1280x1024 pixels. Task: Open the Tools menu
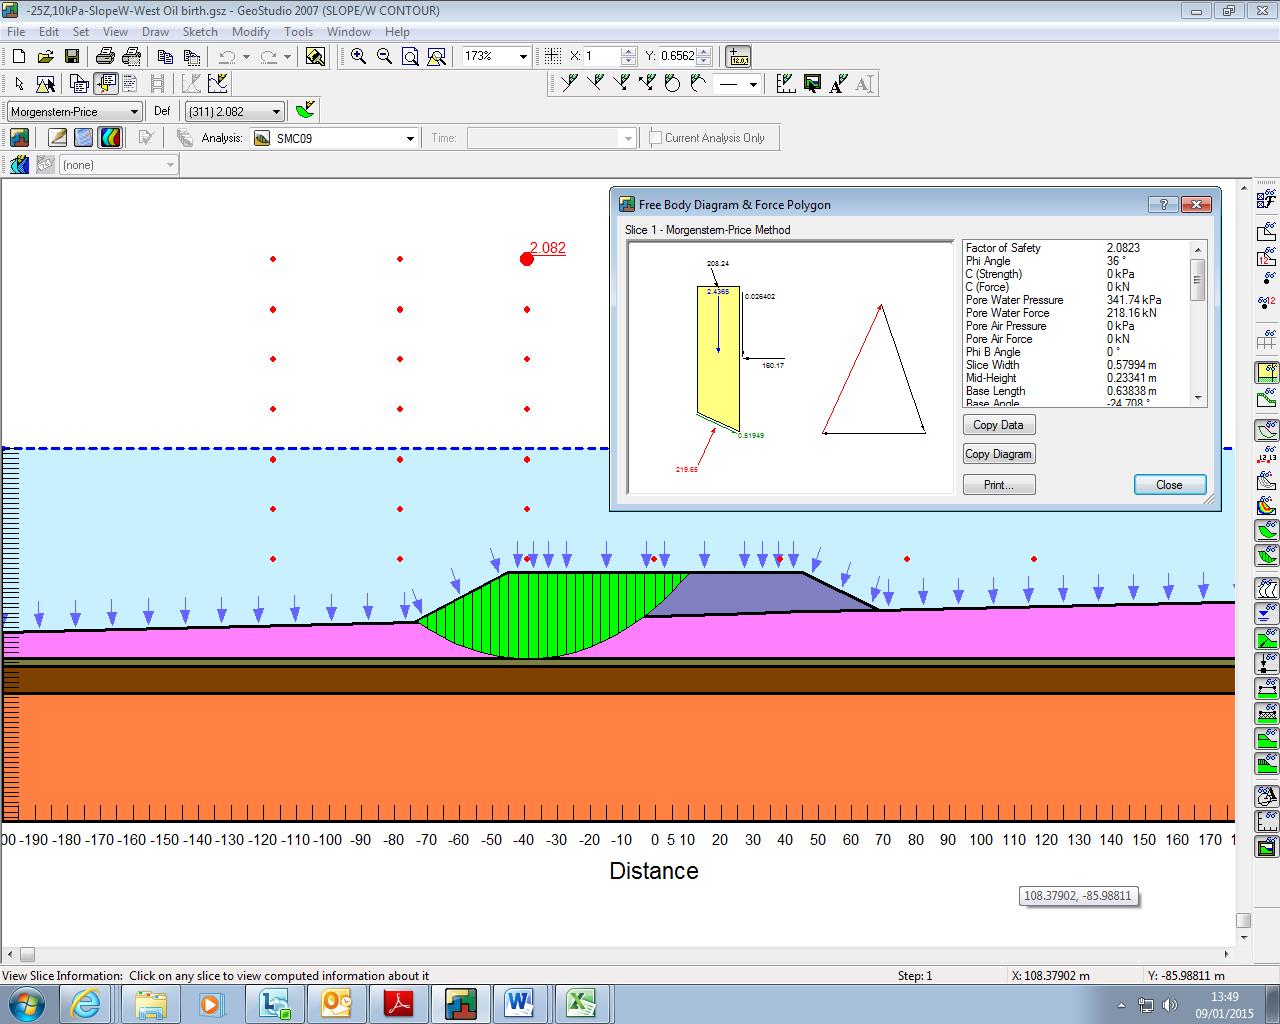tap(298, 32)
